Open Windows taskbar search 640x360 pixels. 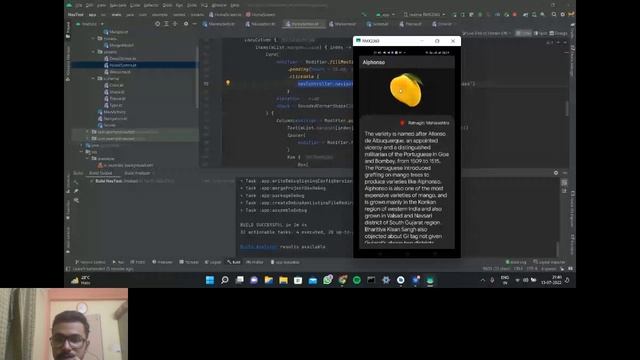[x=224, y=280]
